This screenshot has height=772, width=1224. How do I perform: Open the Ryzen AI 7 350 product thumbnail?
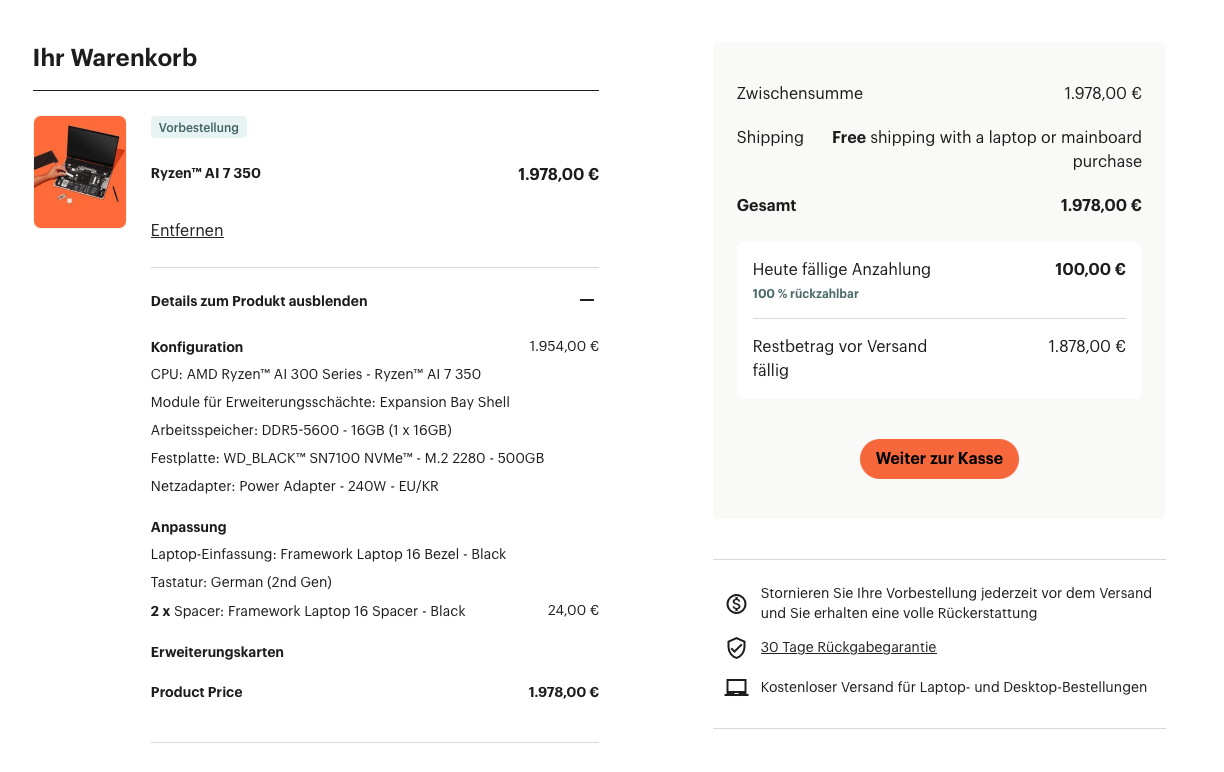pos(80,172)
